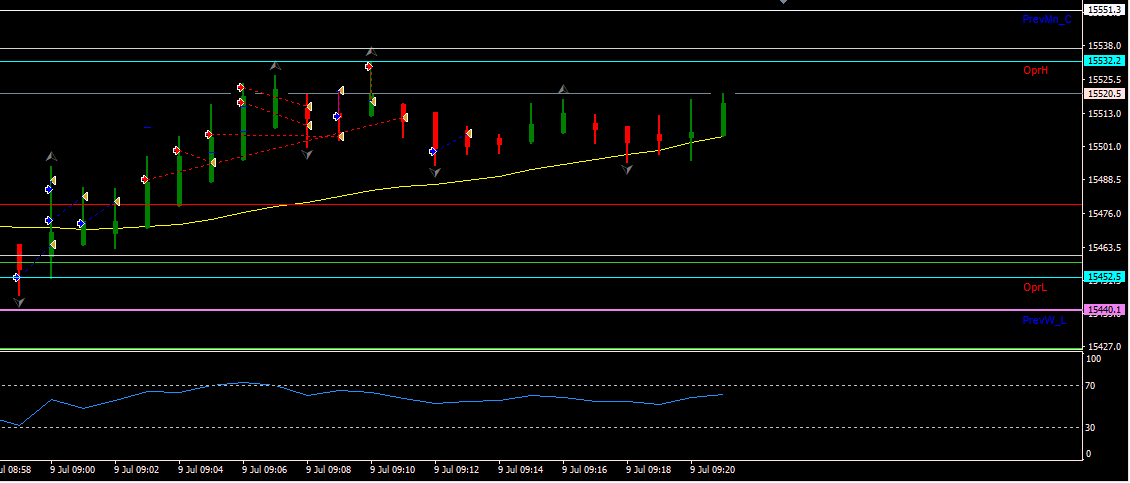Click the 15476.0 price scale value
1130x483 pixels.
[x=1105, y=214]
